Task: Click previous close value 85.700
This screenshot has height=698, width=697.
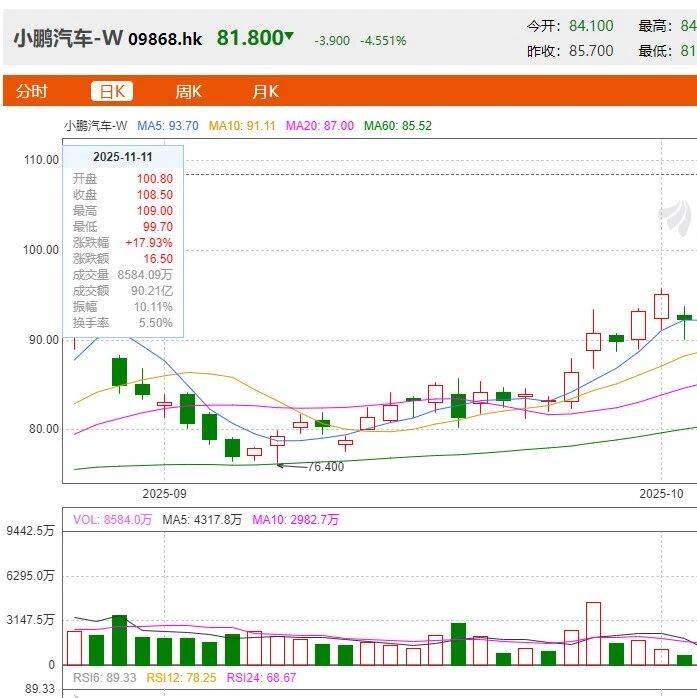Action: [x=591, y=51]
